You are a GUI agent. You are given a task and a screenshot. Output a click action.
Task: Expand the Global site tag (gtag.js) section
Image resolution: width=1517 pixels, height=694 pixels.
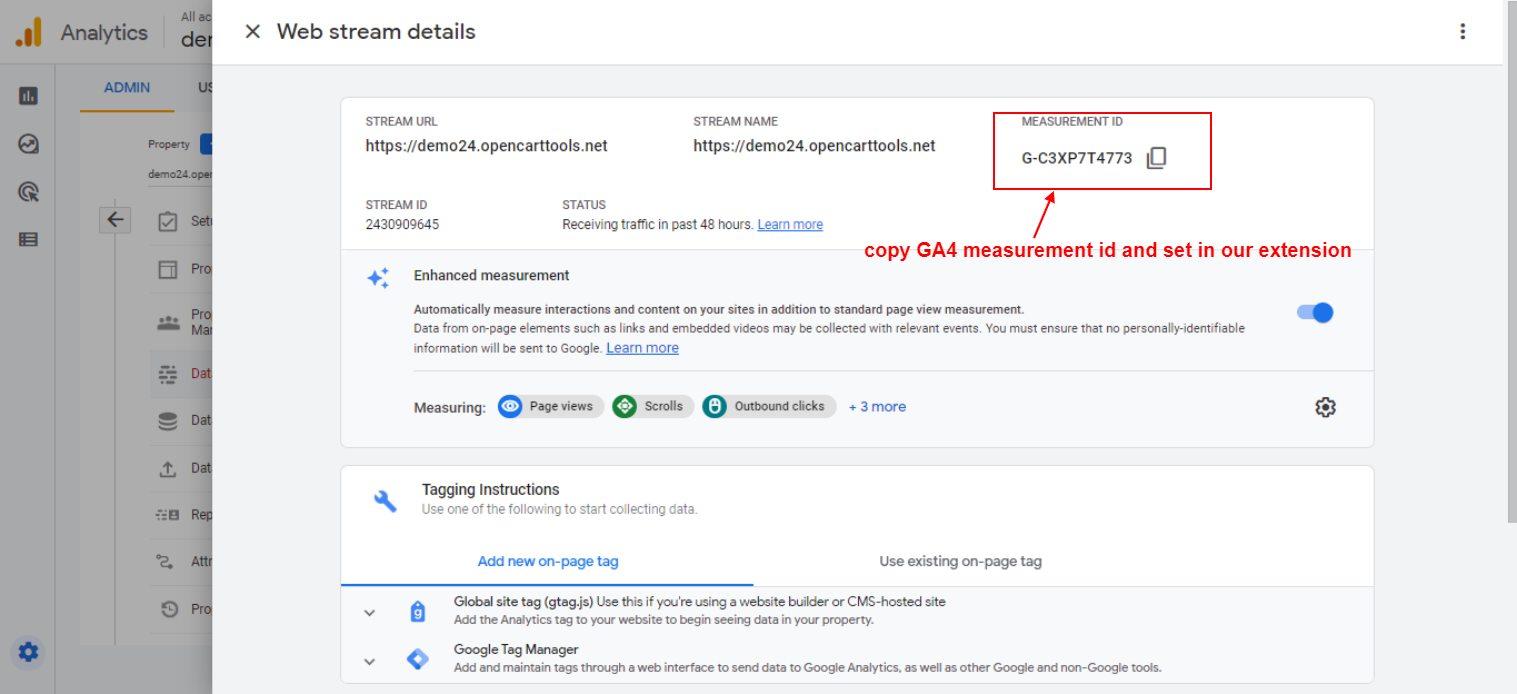tap(369, 612)
